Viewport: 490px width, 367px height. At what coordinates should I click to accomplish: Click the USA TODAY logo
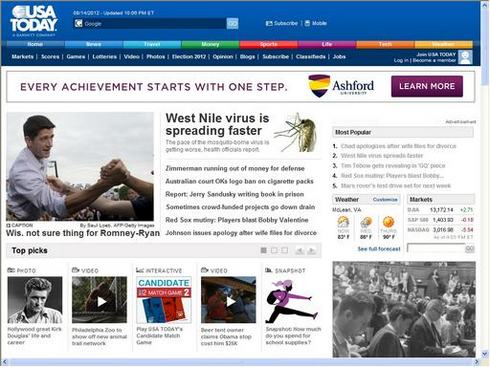[x=34, y=20]
